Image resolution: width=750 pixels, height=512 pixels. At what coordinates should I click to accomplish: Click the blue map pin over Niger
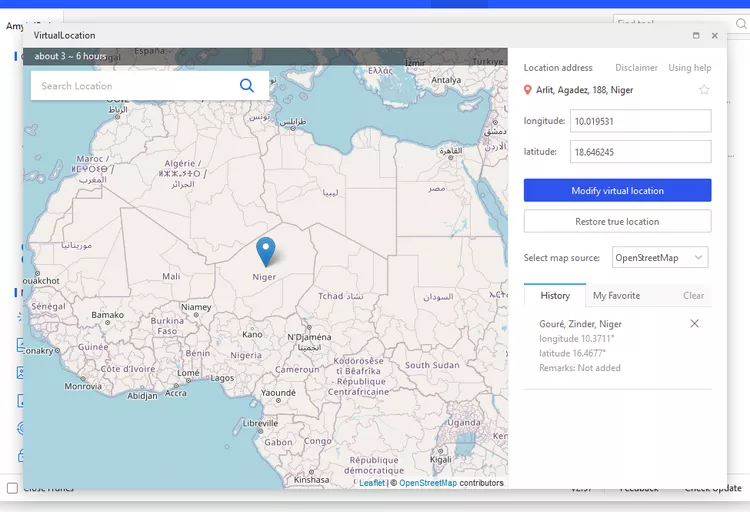(x=265, y=251)
